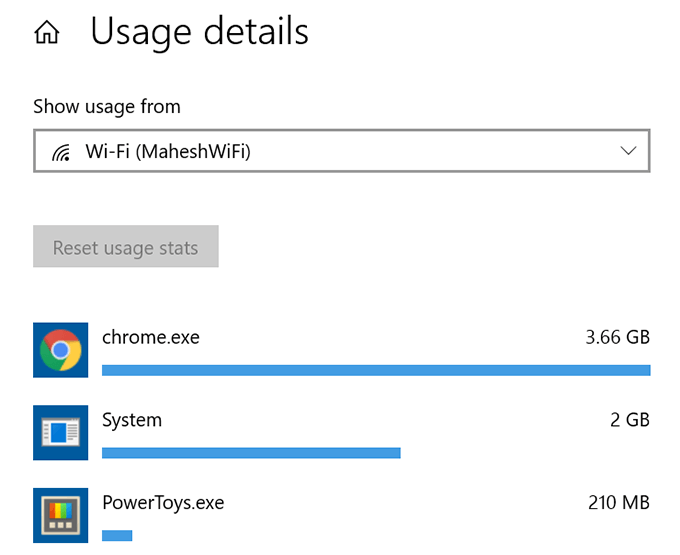Viewport: 680px width, 555px height.
Task: Click the PowerToys app icon
Action: (x=61, y=515)
